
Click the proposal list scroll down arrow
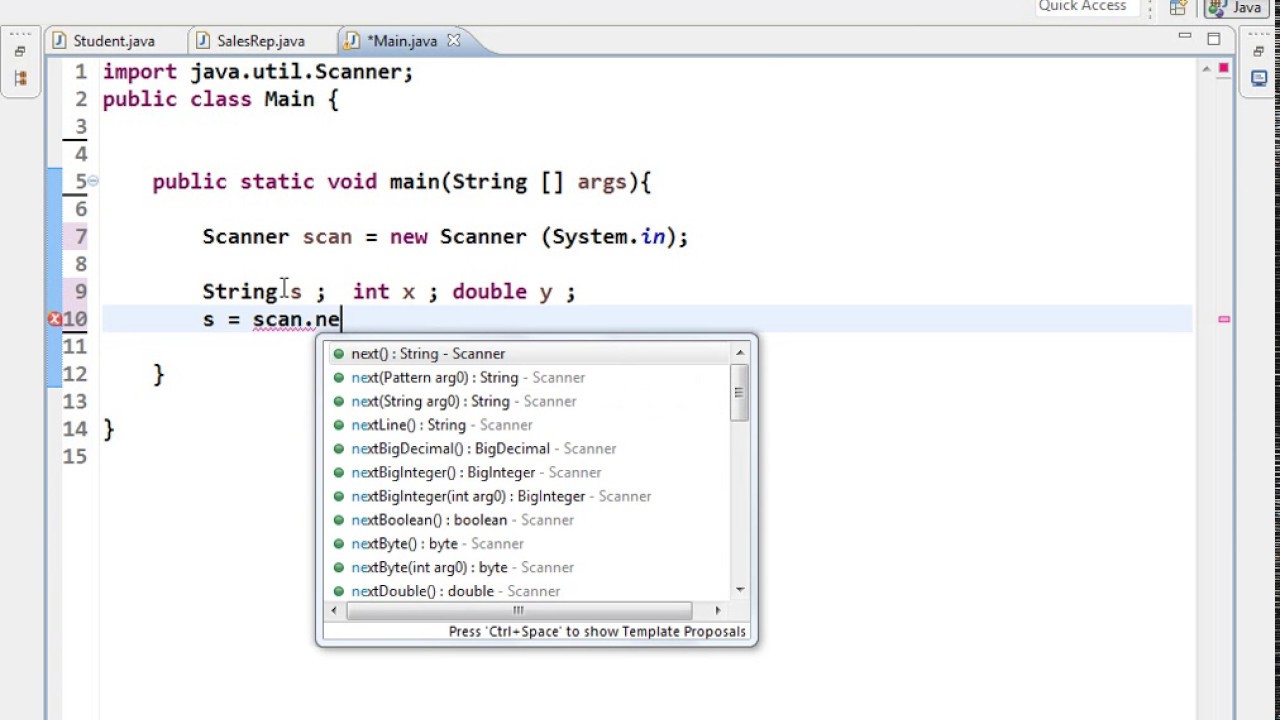[x=740, y=590]
